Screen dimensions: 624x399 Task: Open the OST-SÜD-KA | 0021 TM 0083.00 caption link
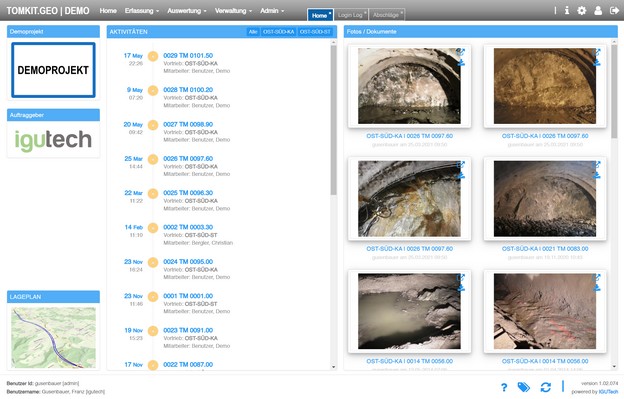click(545, 249)
